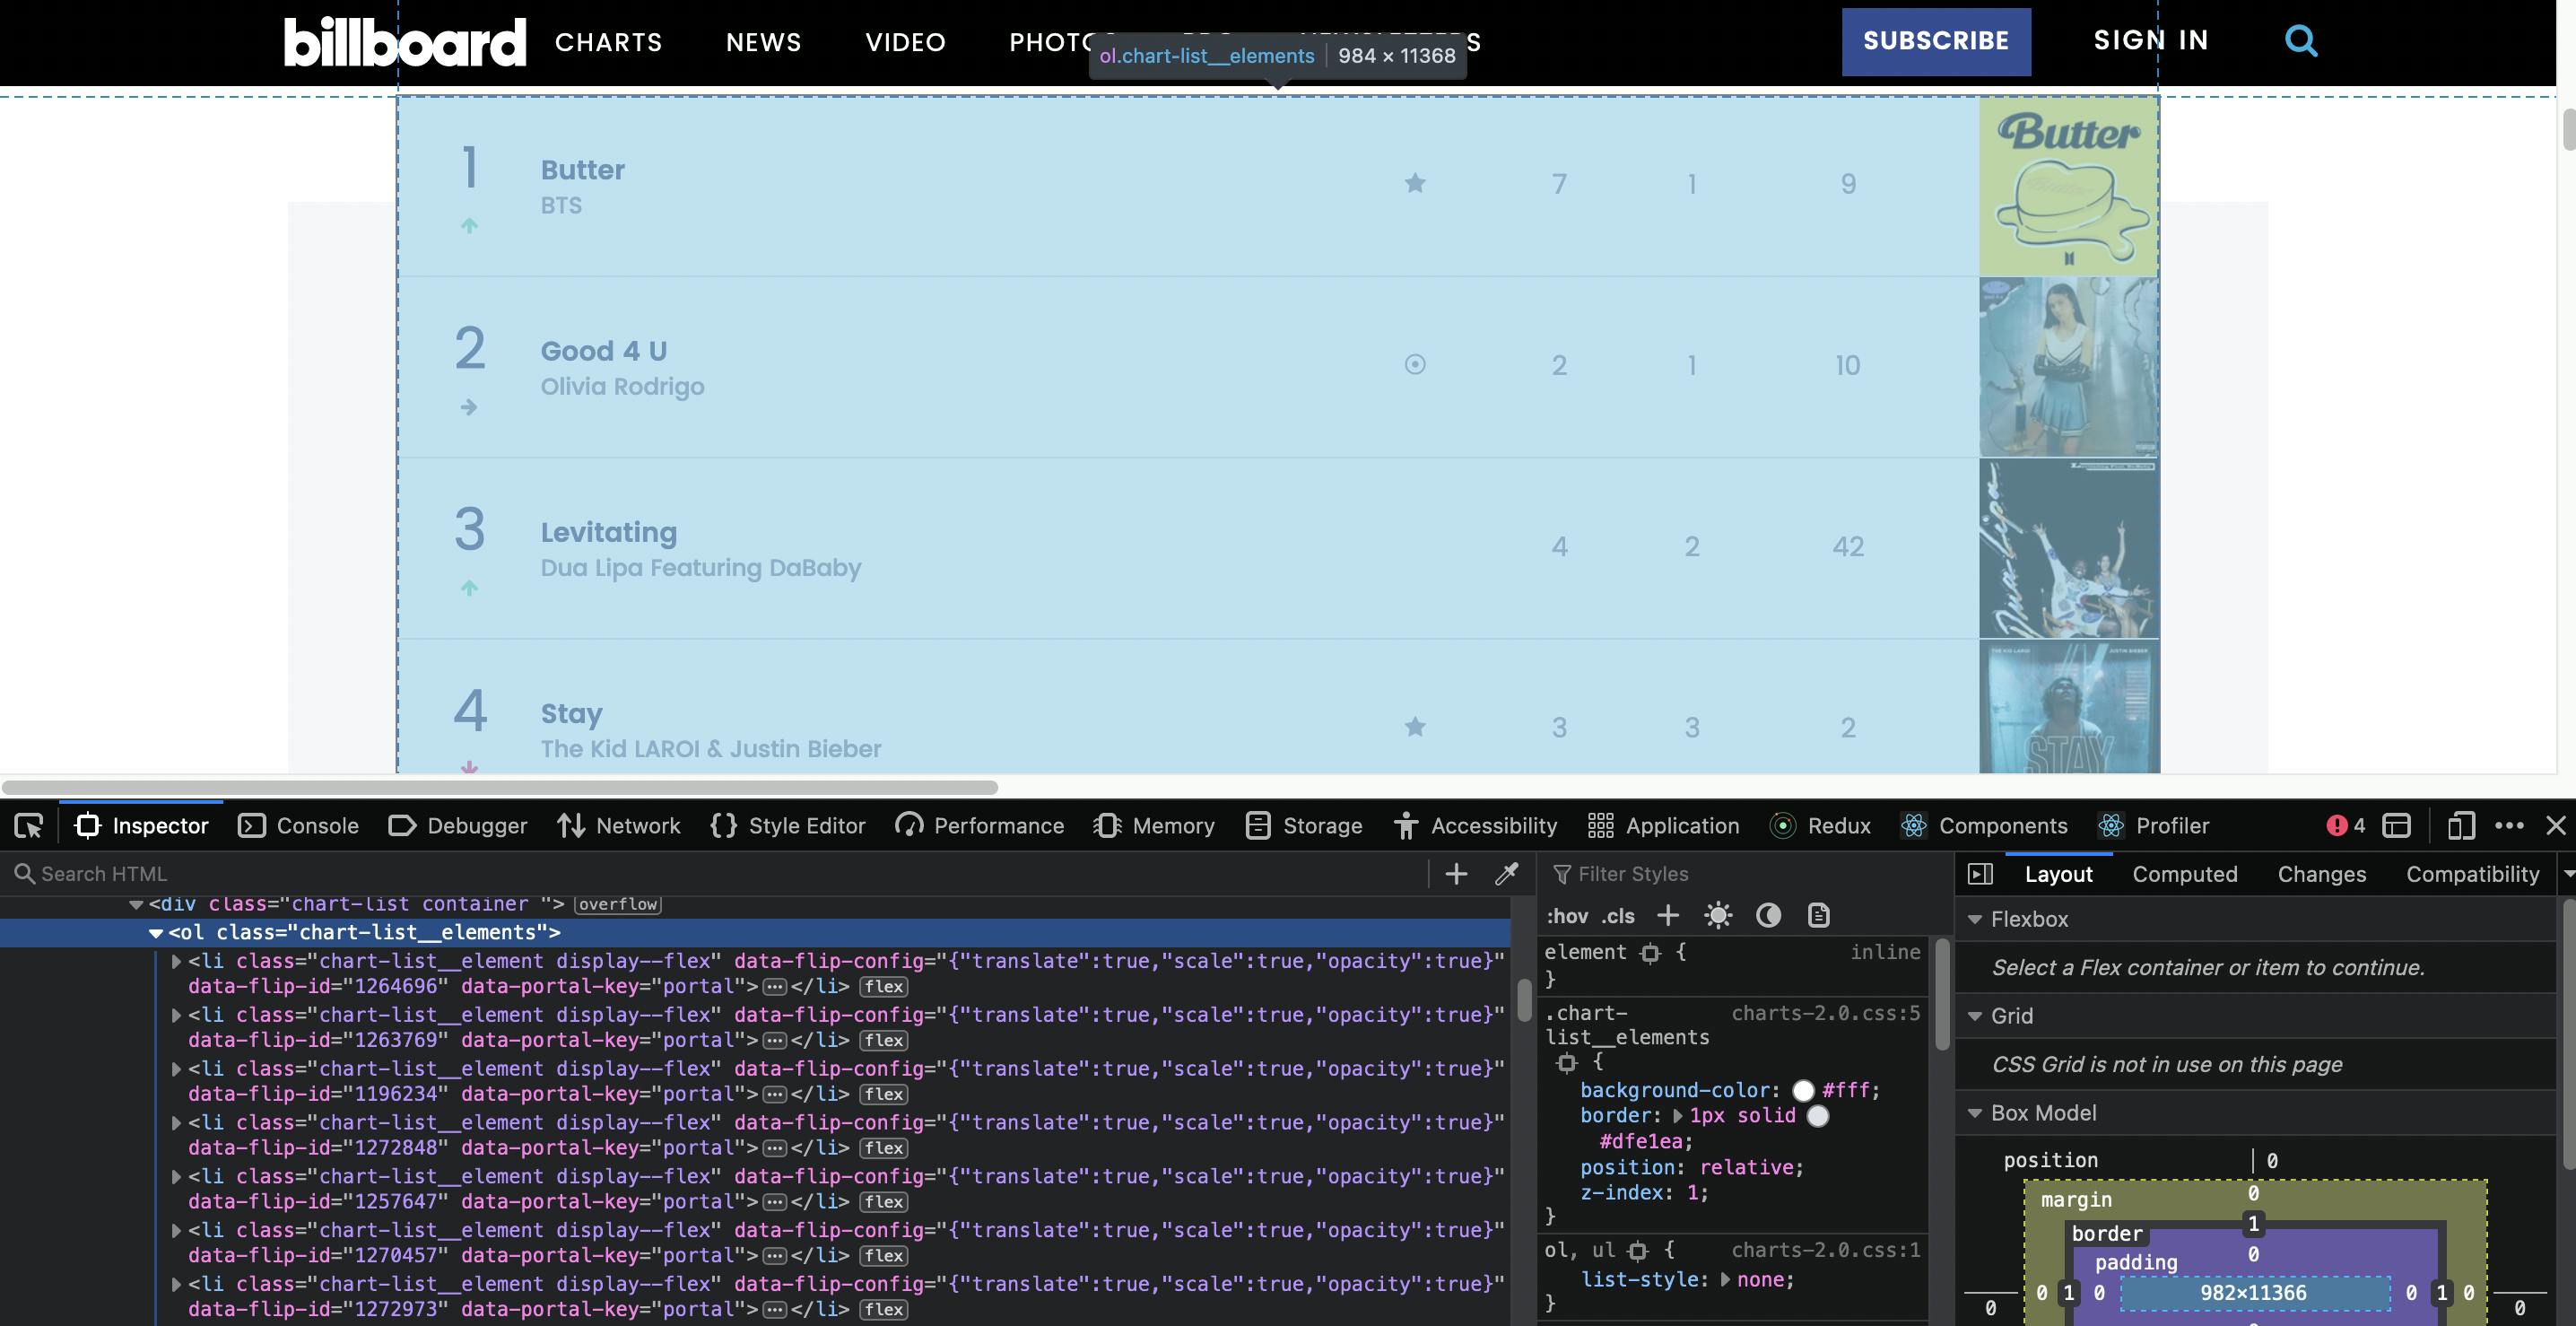Collapse the div chart-list container node
The width and height of the screenshot is (2576, 1326).
pos(136,905)
